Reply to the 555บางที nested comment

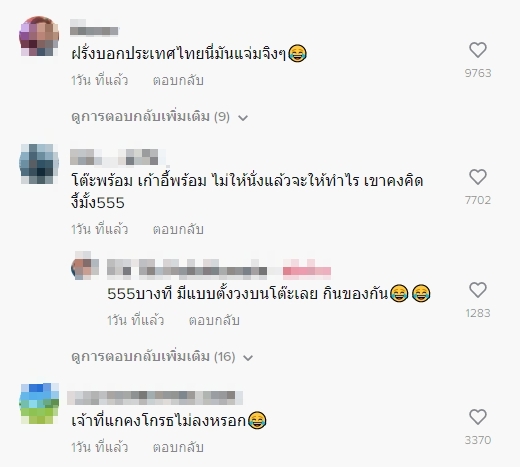214,321
